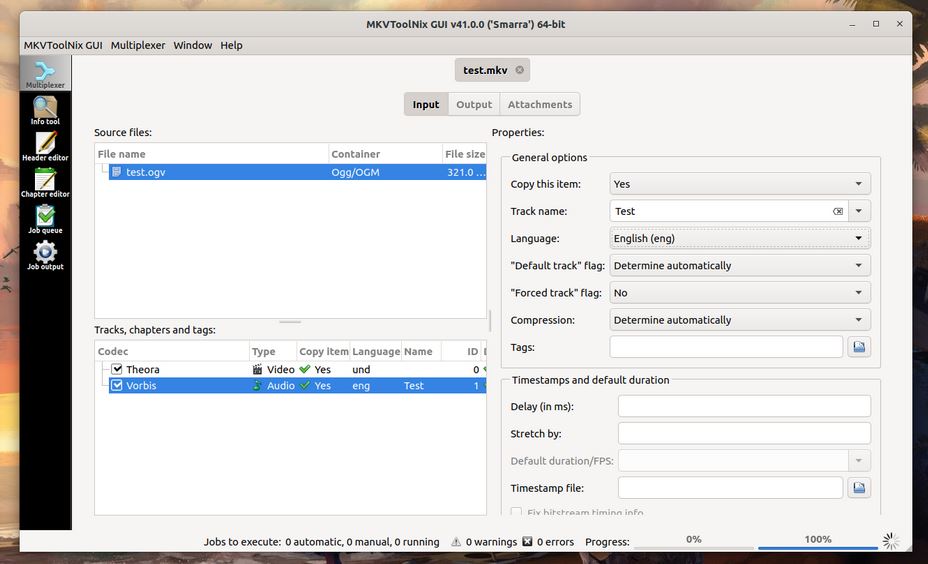928x564 pixels.
Task: Sort source files by File name header
Action: point(211,154)
